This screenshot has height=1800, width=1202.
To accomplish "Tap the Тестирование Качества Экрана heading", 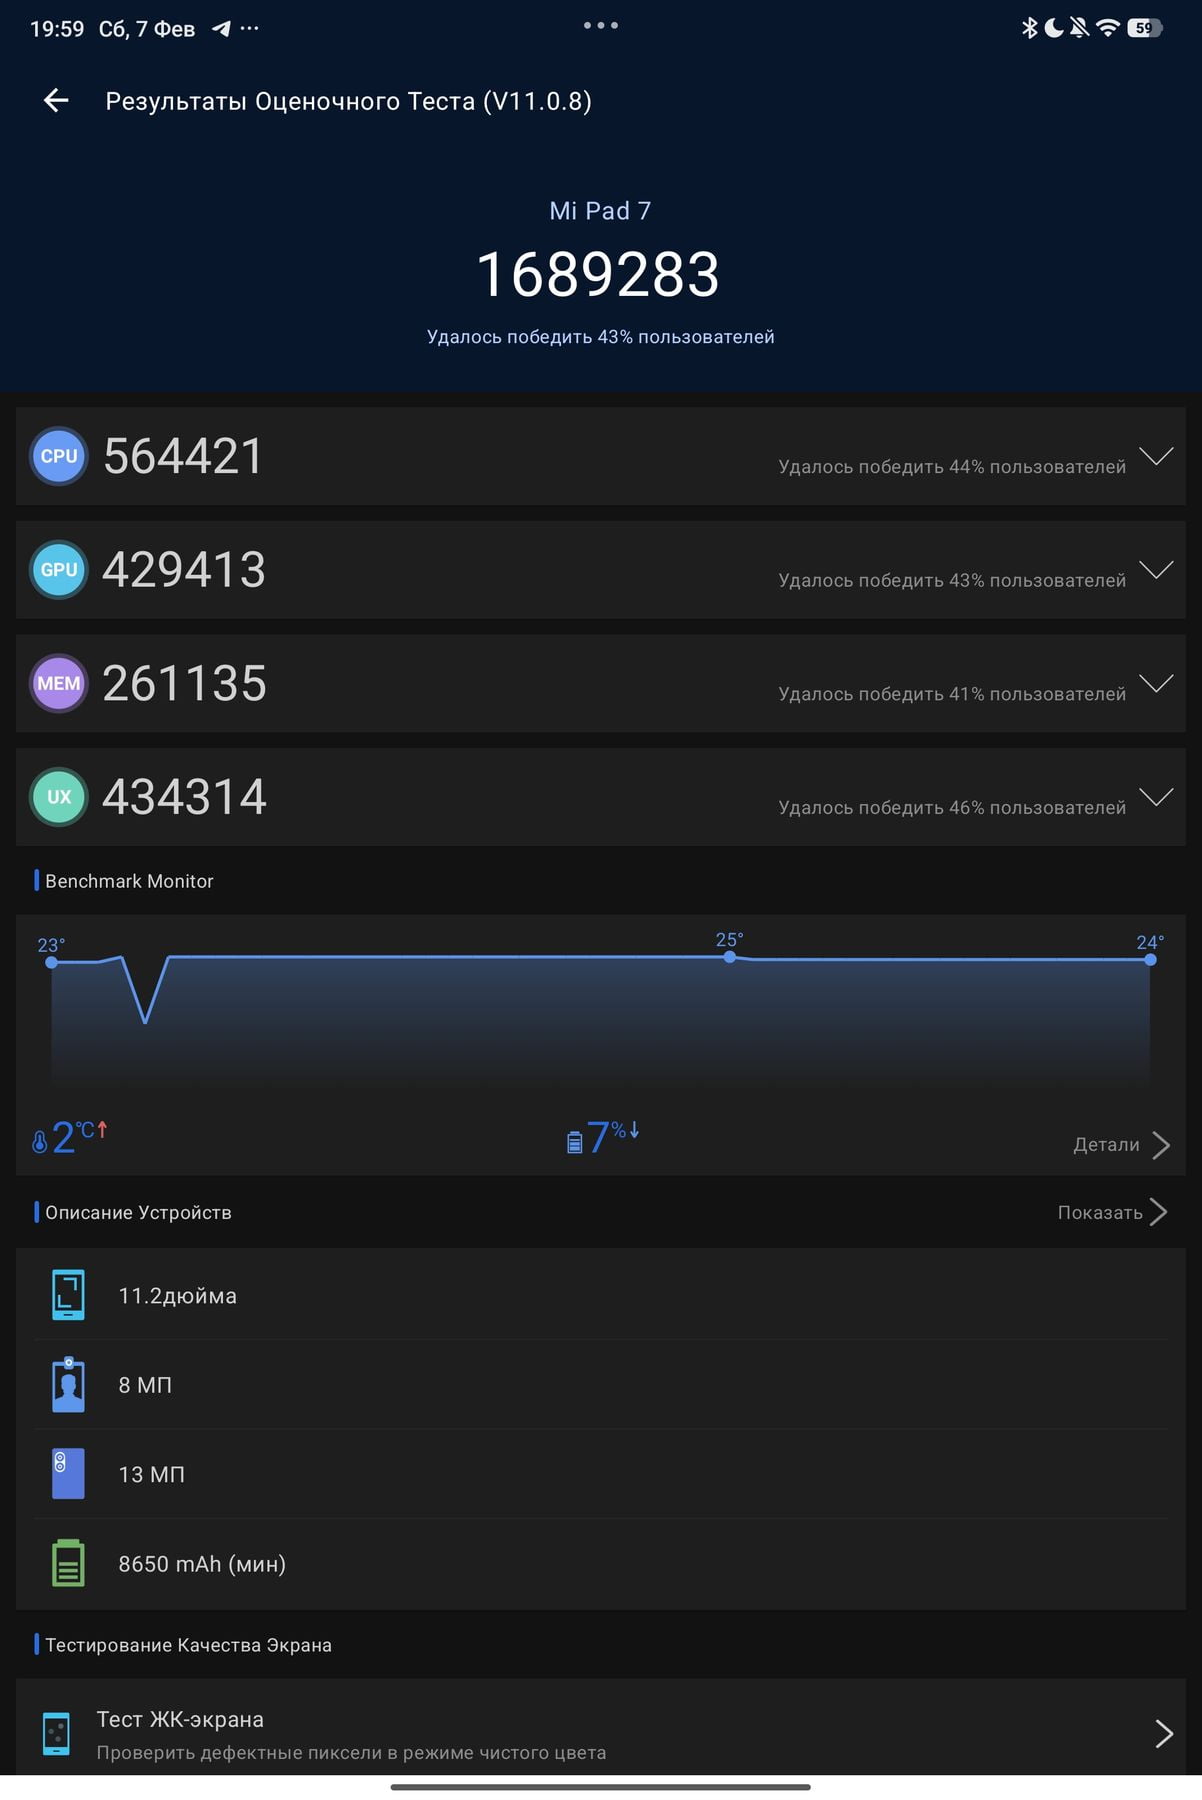I will coord(188,1645).
